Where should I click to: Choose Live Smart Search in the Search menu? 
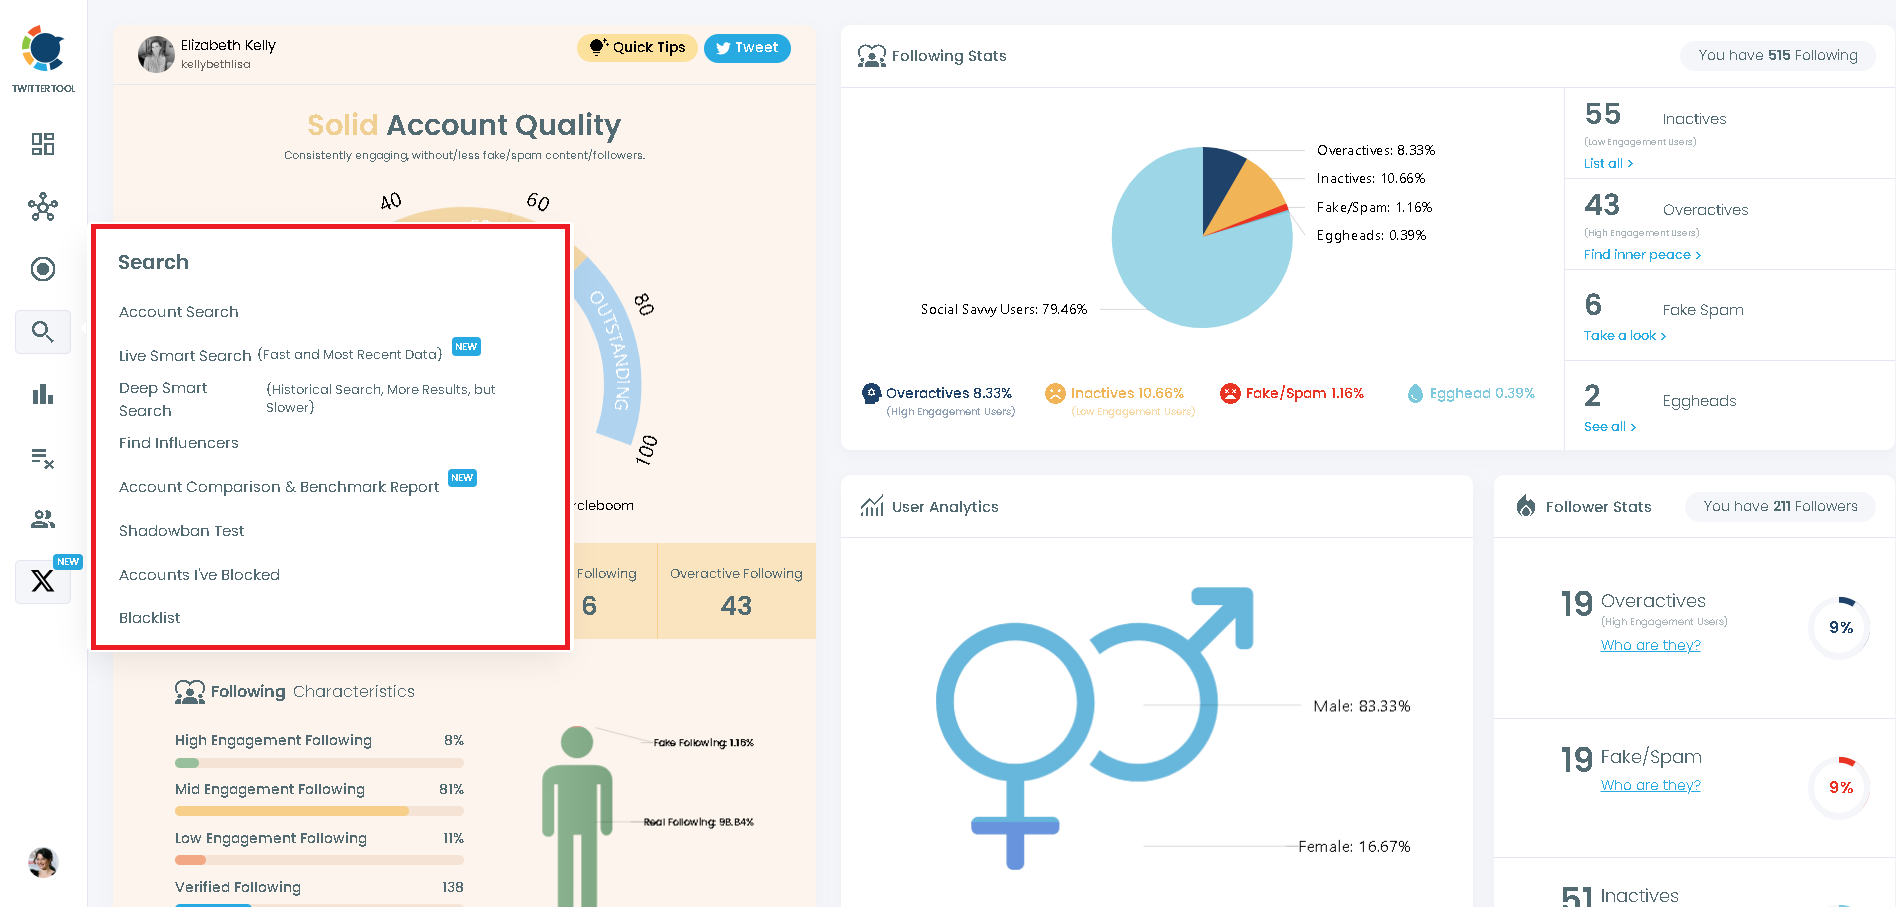click(x=184, y=355)
